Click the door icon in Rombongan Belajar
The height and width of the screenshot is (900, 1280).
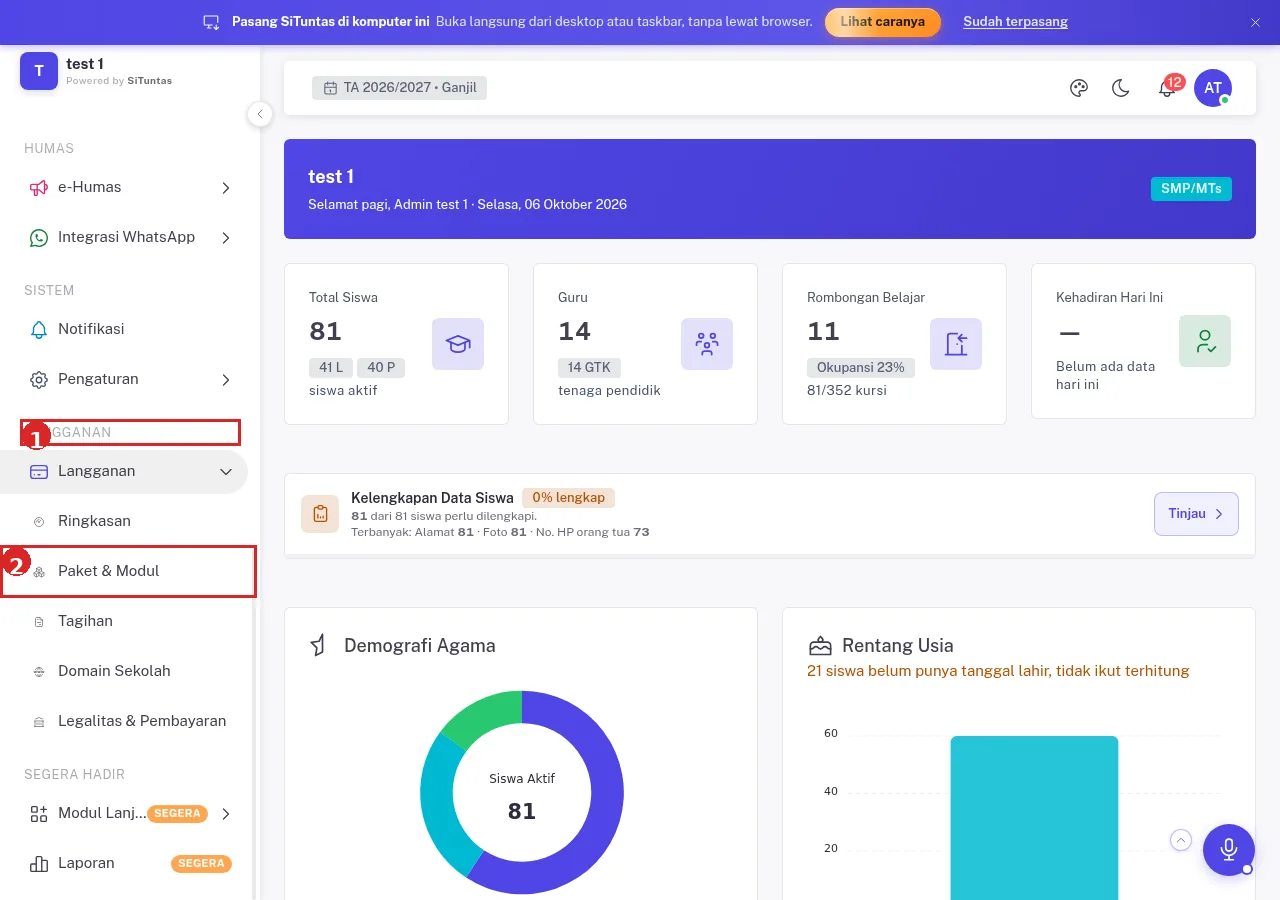(956, 344)
